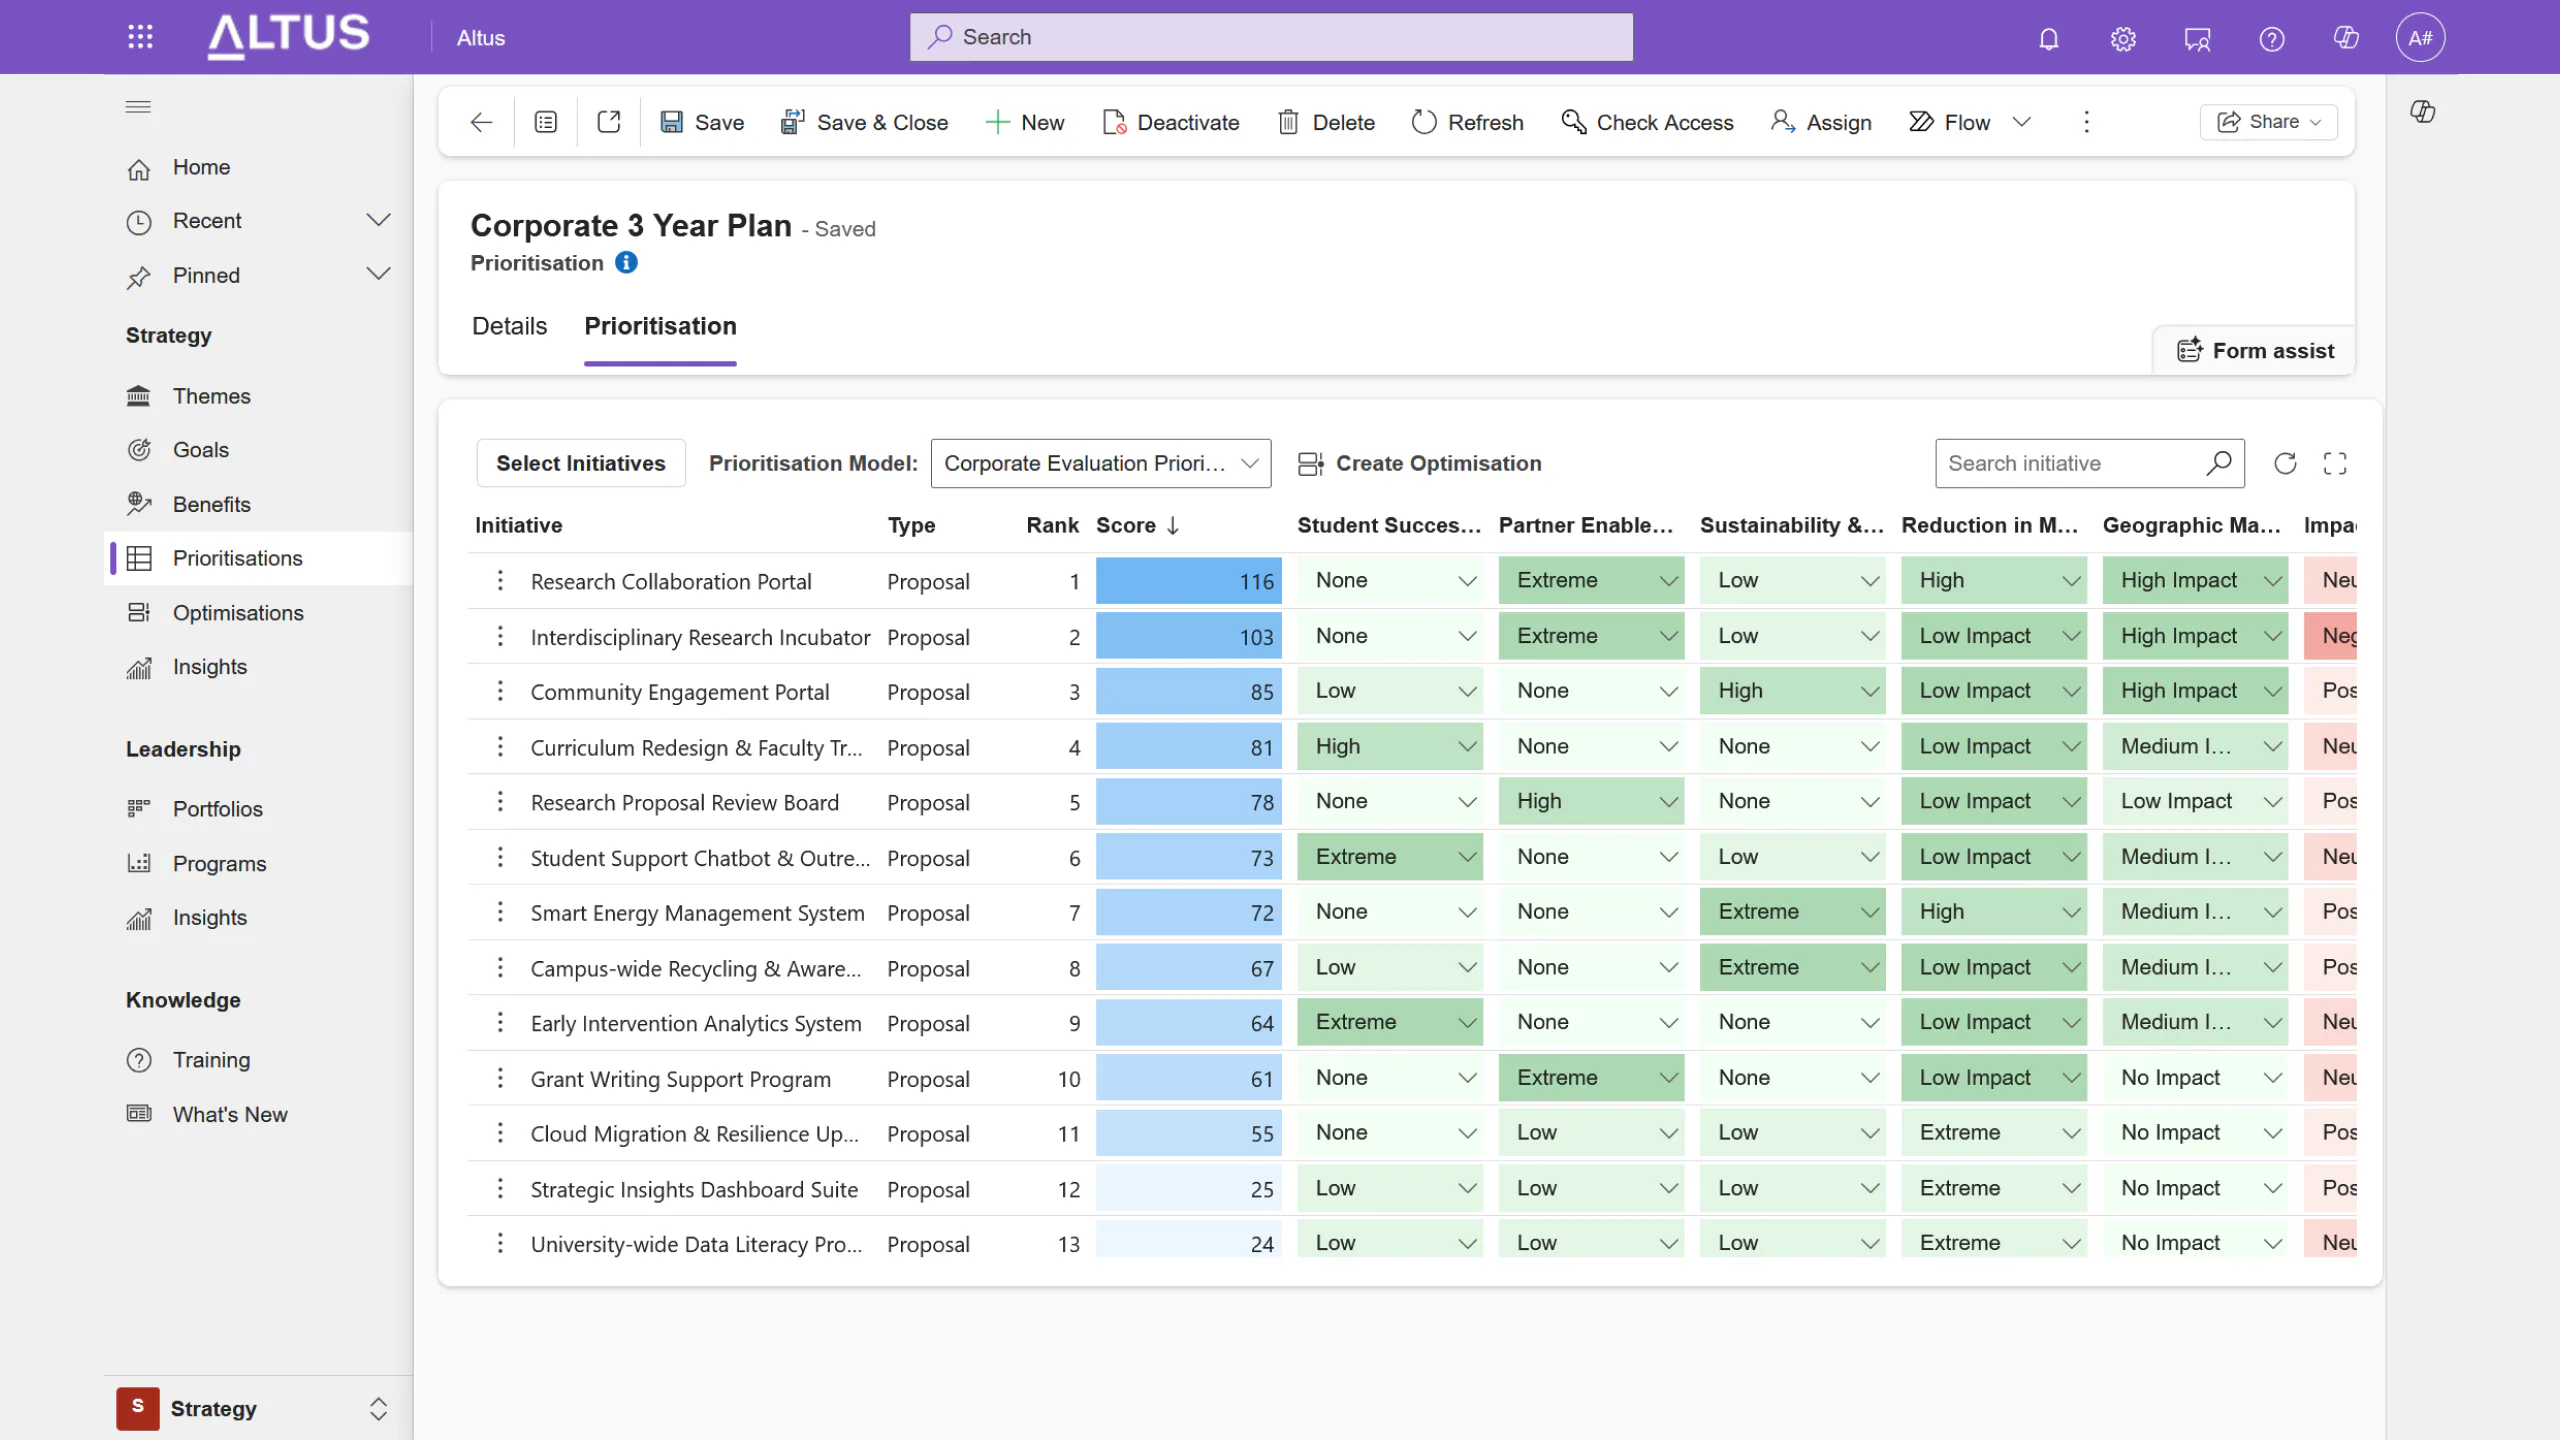
Task: Sort by Score column header
Action: pos(1138,525)
